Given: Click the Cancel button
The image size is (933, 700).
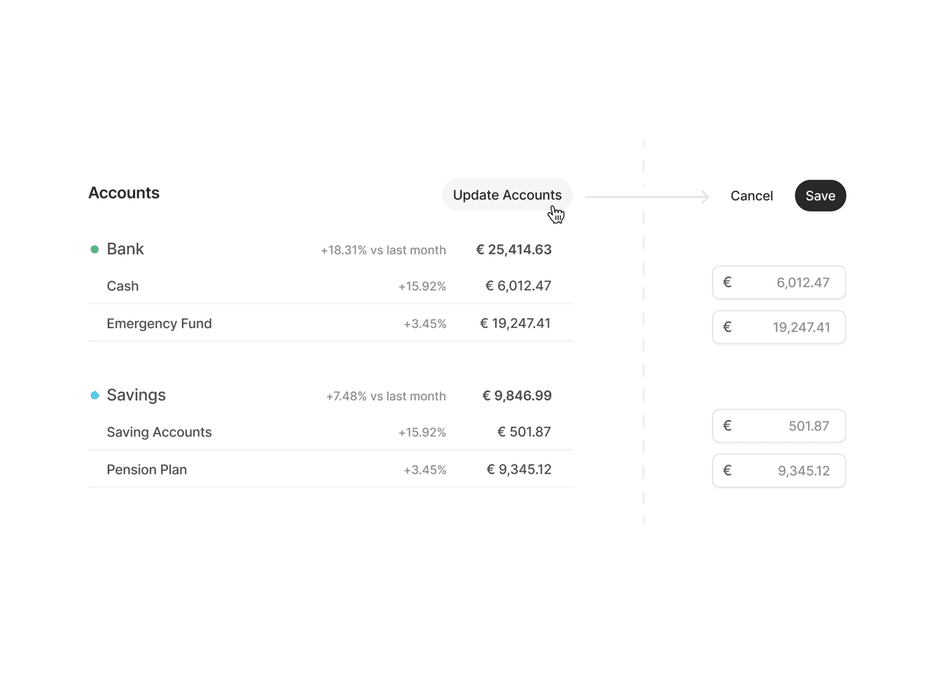Looking at the screenshot, I should (x=751, y=196).
